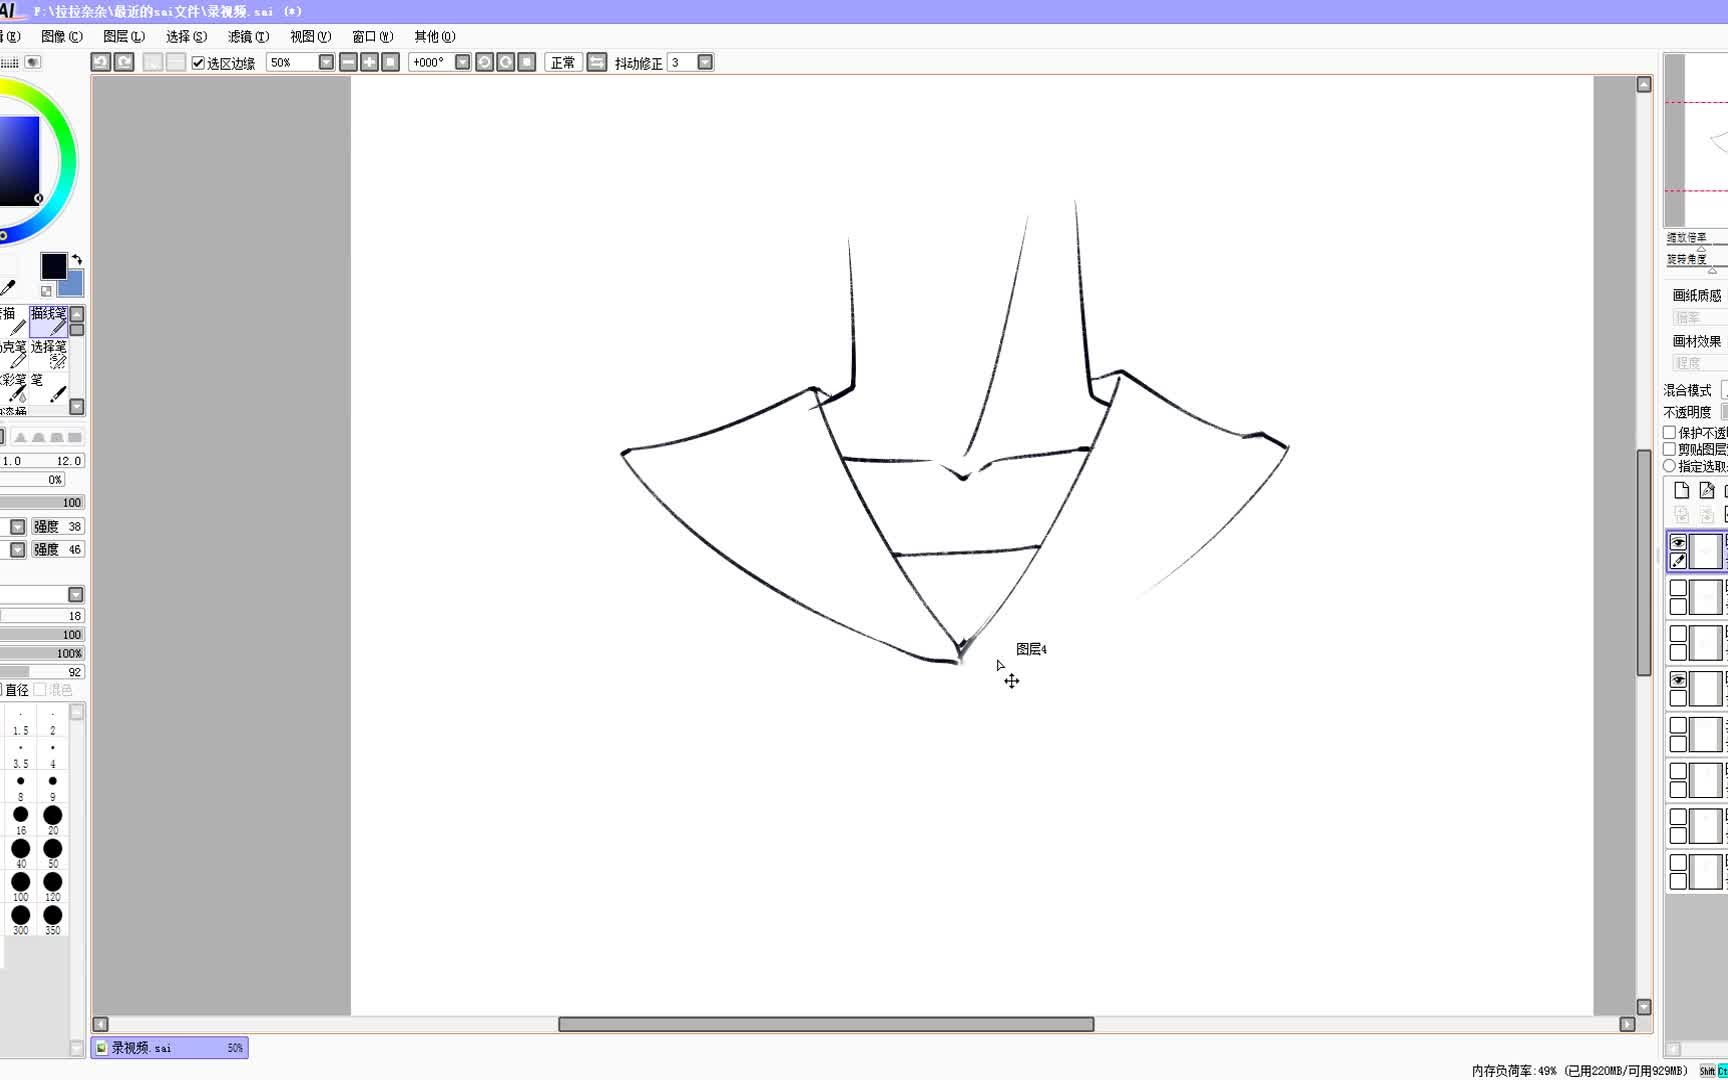Expand the advanced brush settings dropdown arrow
Screen dimensions: 1728x1080
75,595
